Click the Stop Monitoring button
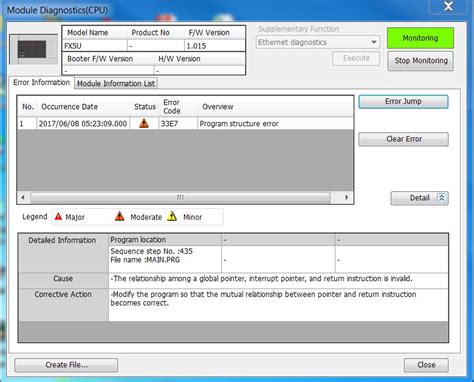The height and width of the screenshot is (382, 474). [x=421, y=61]
